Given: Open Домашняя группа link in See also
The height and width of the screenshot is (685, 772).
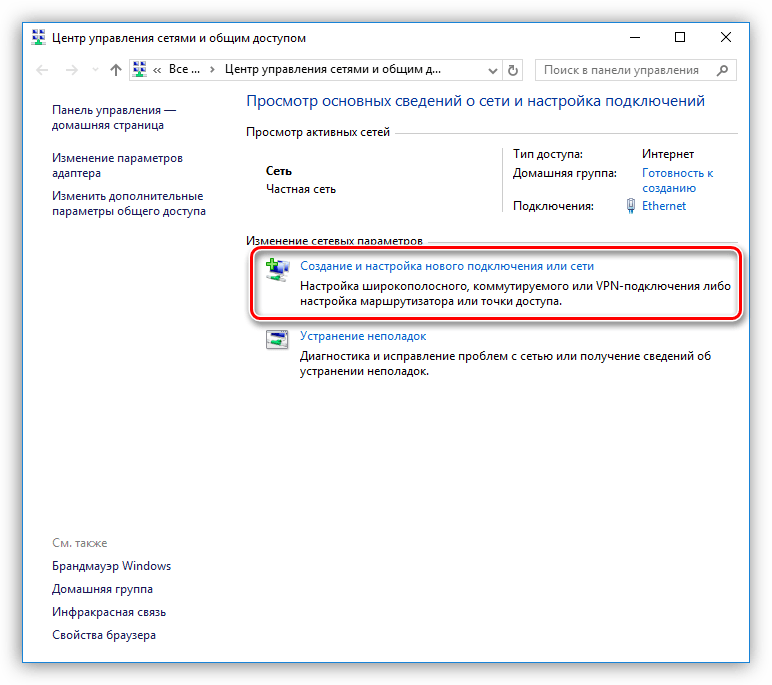Looking at the screenshot, I should pos(102,589).
